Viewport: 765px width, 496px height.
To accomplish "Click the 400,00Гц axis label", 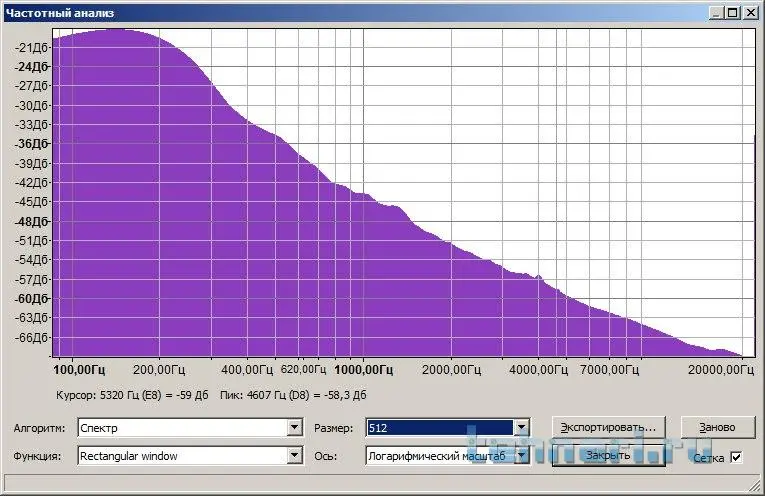I will pyautogui.click(x=247, y=369).
